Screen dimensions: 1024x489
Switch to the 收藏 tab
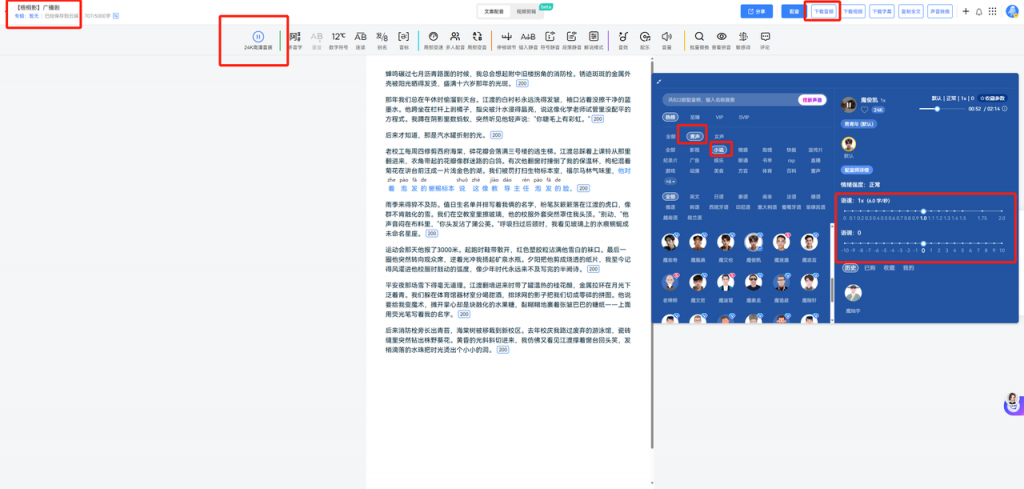pos(888,268)
